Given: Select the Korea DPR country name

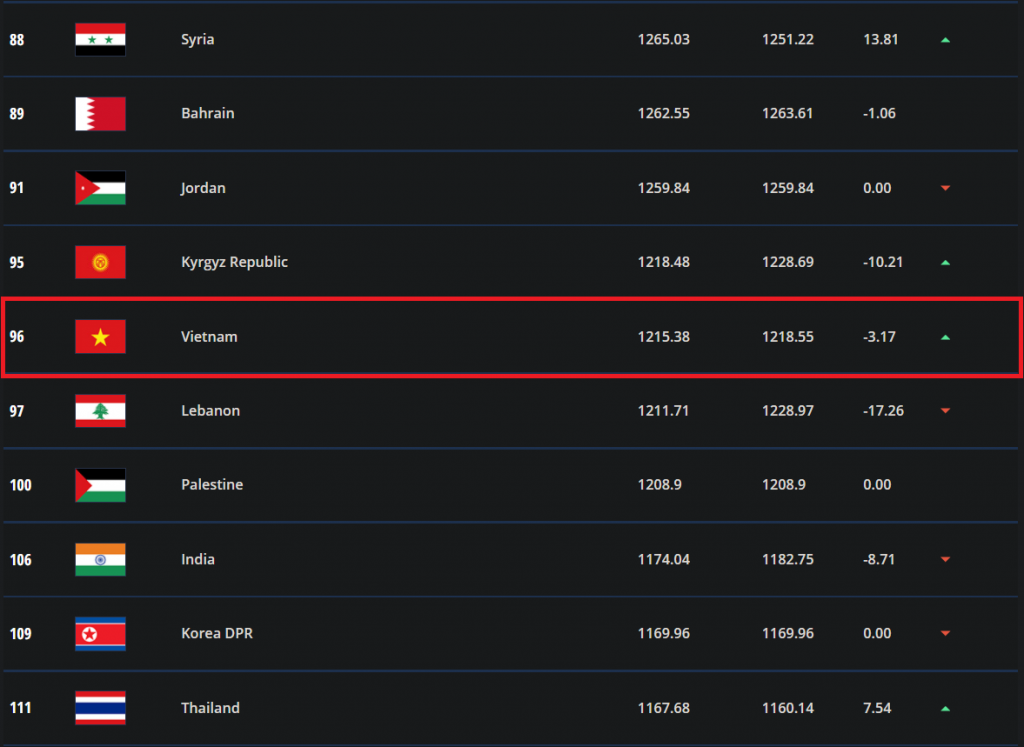Looking at the screenshot, I should [216, 634].
